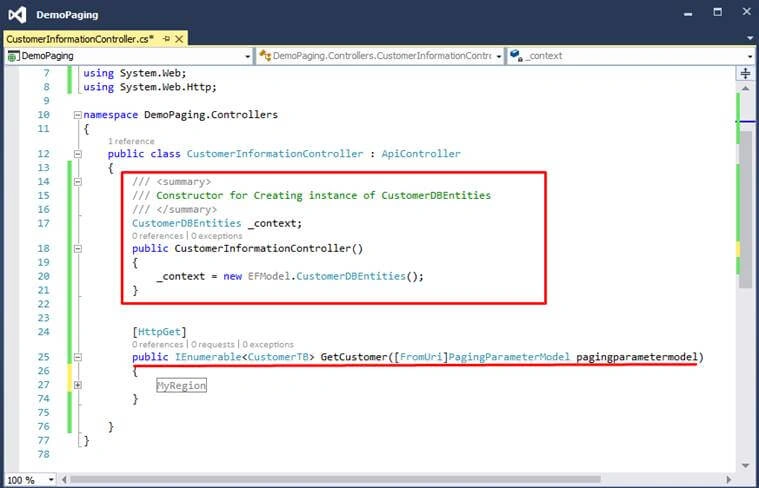Click EFModel on line 20

click(269, 276)
